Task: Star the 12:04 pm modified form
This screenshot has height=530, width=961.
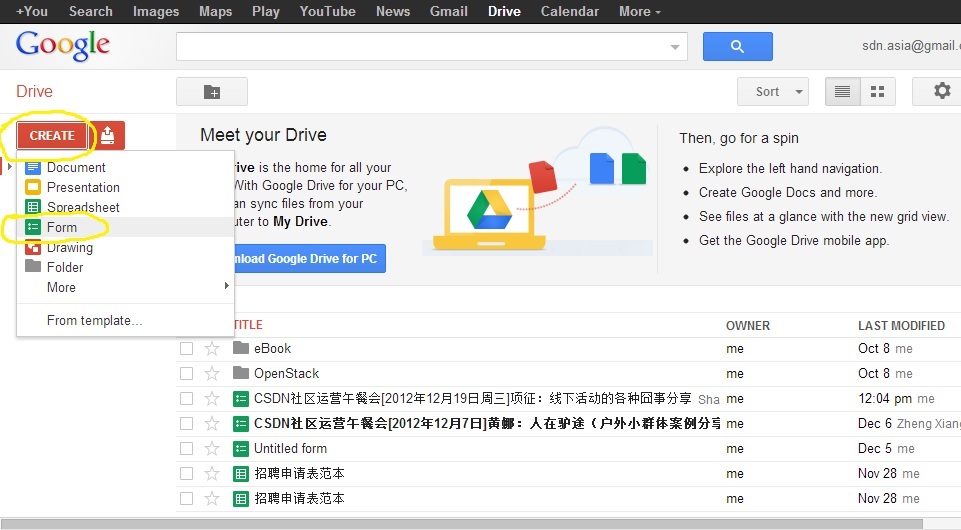Action: coord(212,399)
